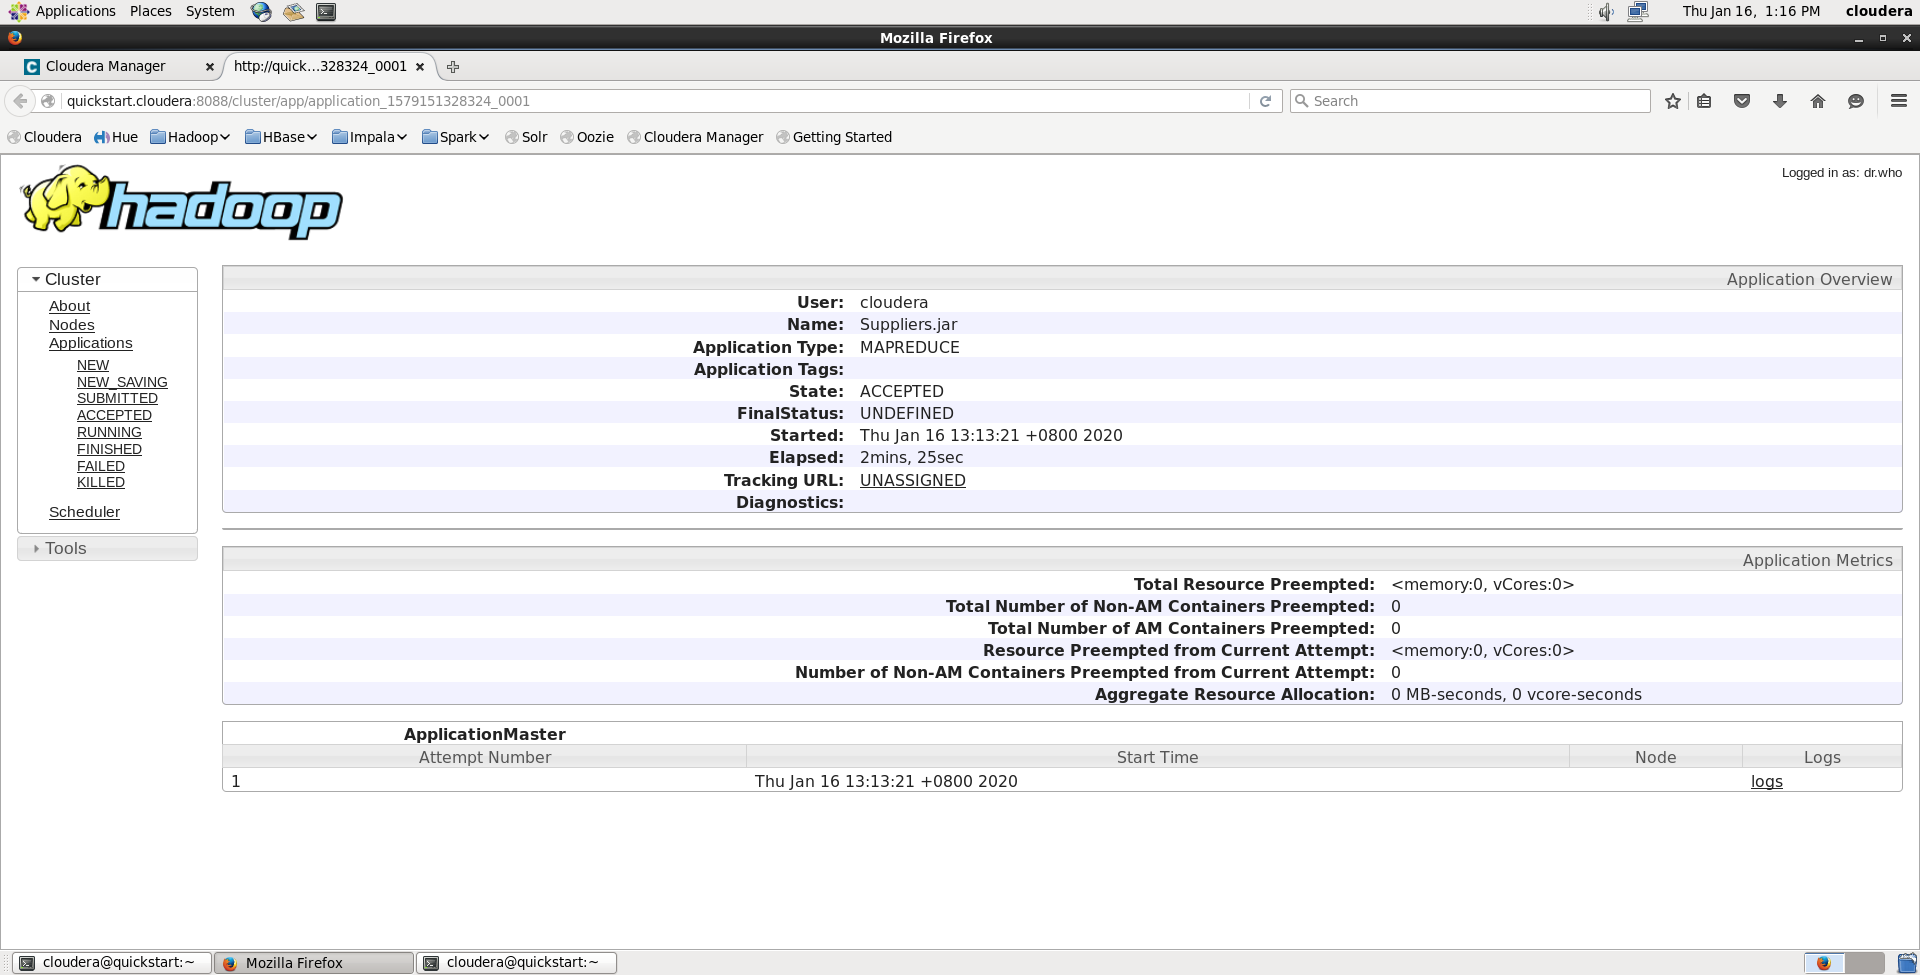Expand the Hadoop bookmarks folder
The width and height of the screenshot is (1920, 975).
[x=190, y=137]
